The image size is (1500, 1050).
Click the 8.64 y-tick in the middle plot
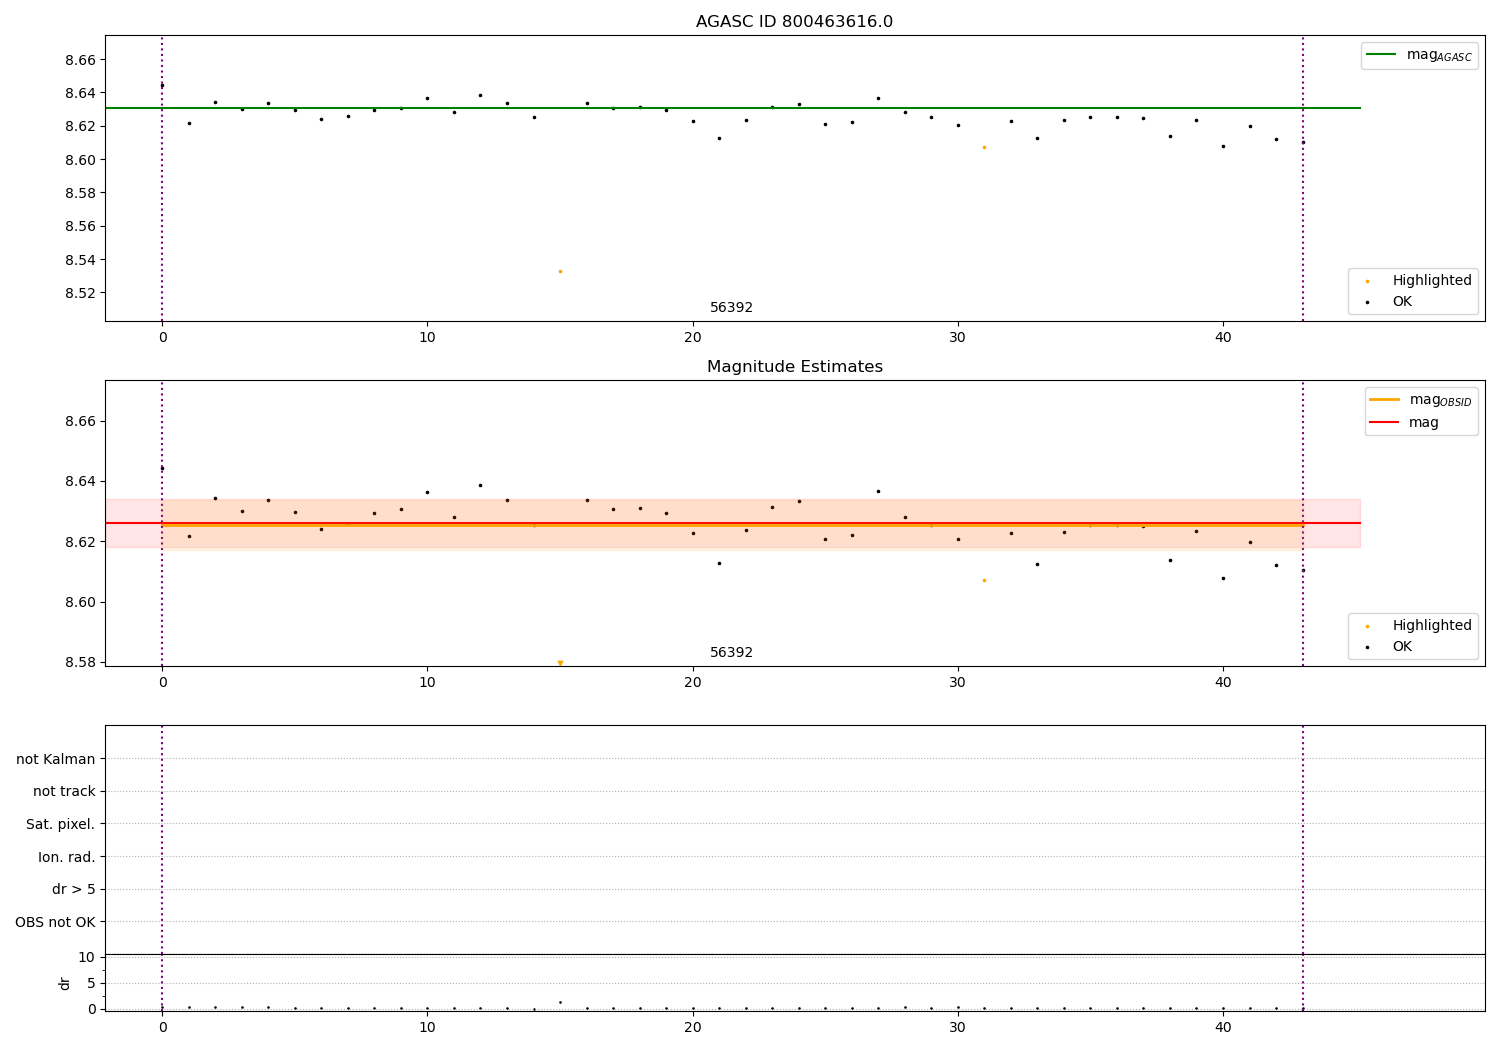[80, 482]
